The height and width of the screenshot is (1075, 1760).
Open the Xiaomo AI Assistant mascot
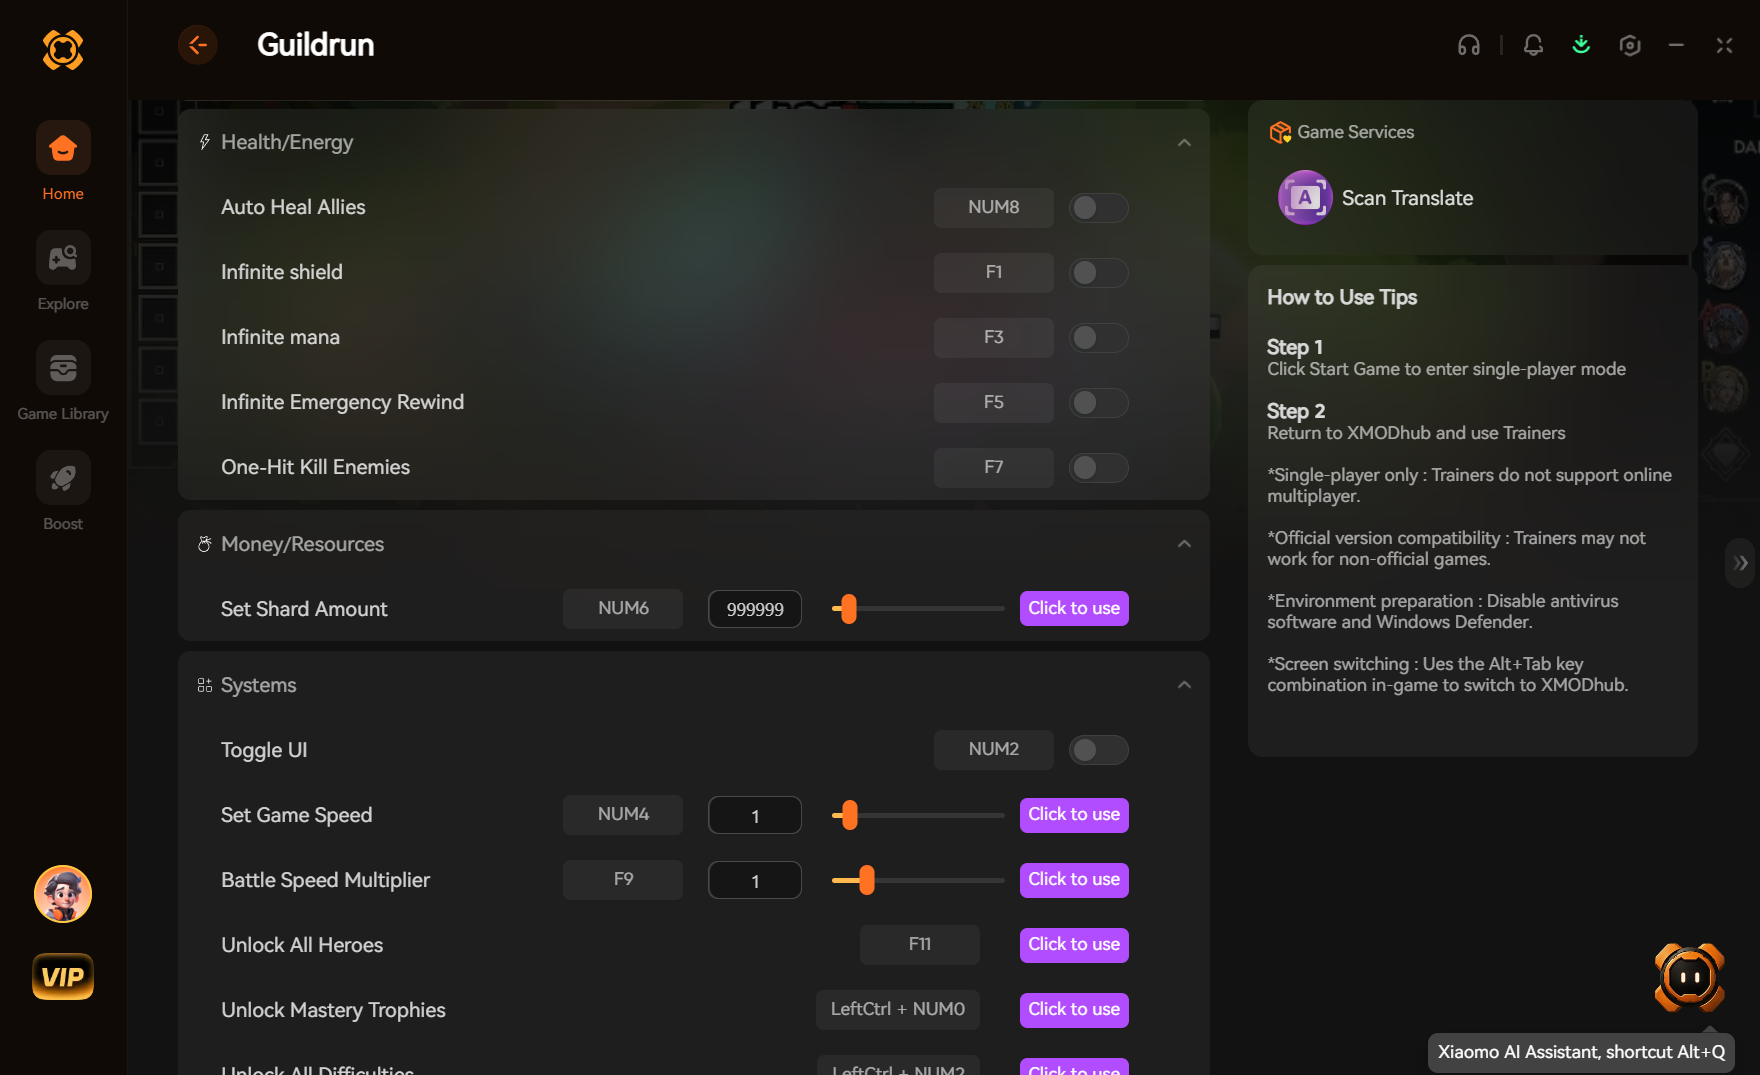point(1690,977)
